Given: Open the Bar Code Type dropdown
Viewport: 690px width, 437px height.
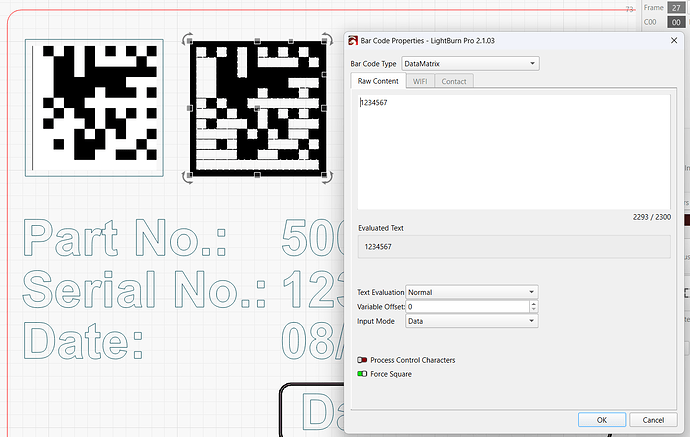Looking at the screenshot, I should [470, 63].
